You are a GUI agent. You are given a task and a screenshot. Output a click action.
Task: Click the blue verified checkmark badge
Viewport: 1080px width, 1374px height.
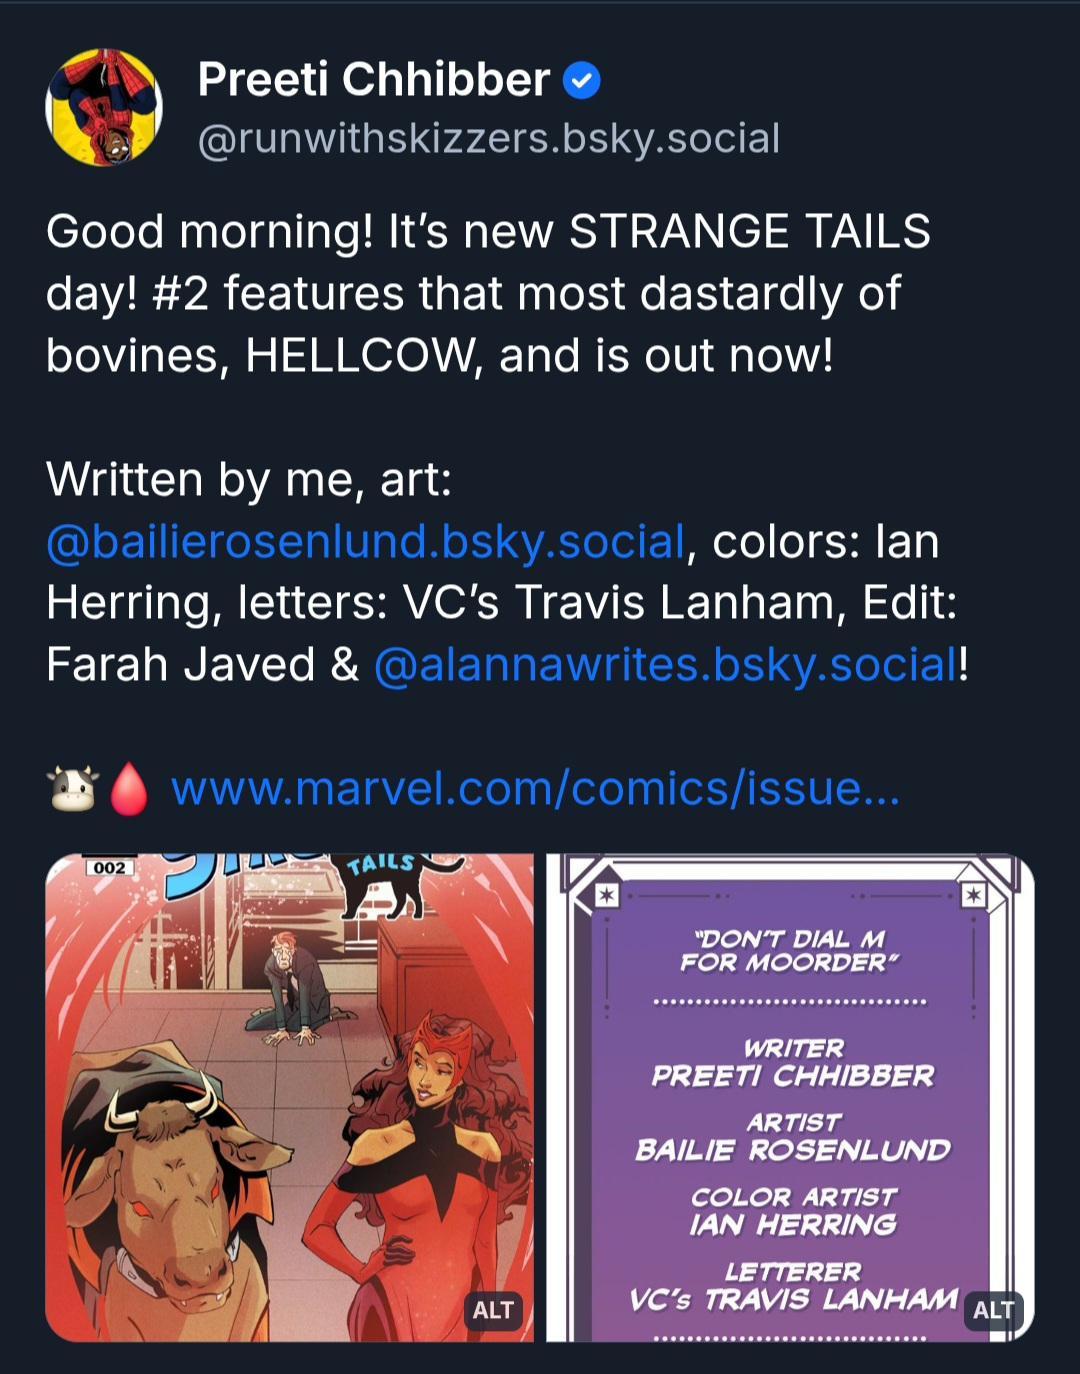582,80
